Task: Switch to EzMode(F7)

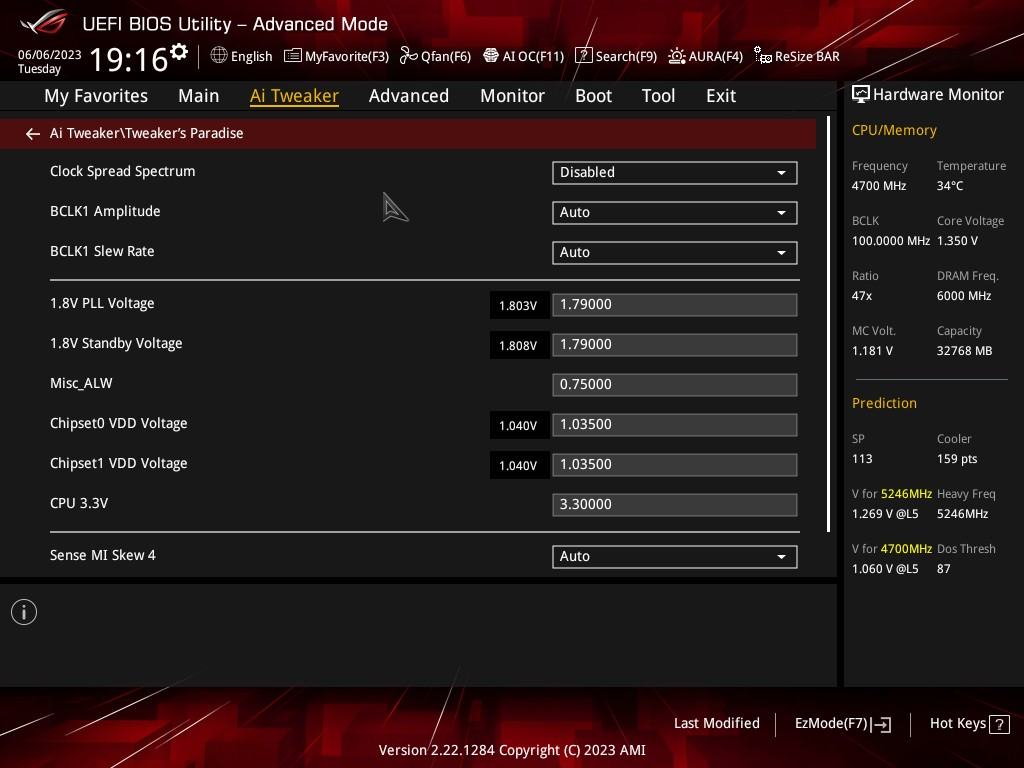Action: coord(843,724)
